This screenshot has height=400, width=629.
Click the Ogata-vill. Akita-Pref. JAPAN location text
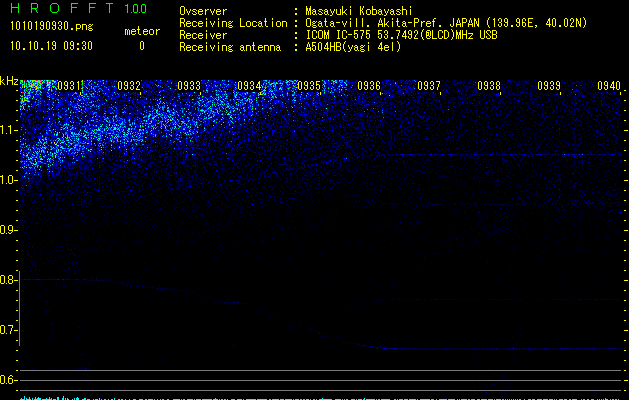point(446,23)
